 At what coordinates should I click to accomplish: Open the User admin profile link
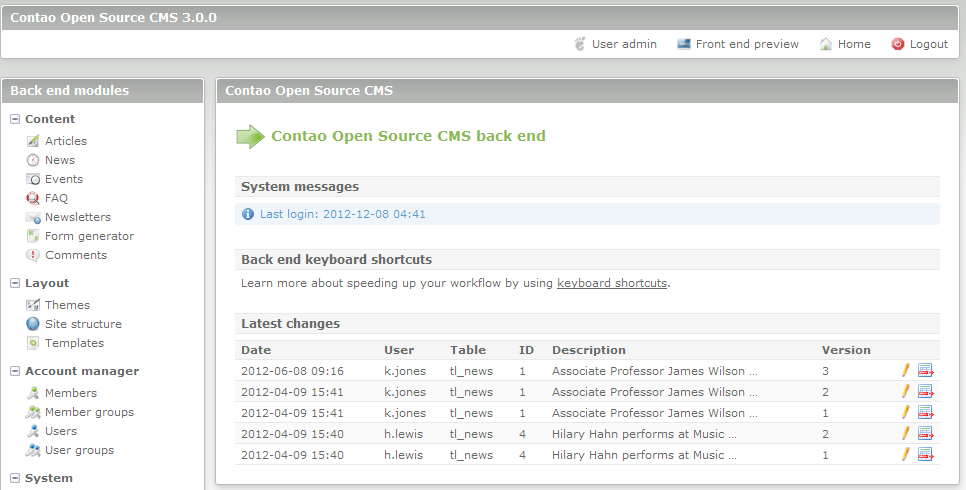point(623,44)
